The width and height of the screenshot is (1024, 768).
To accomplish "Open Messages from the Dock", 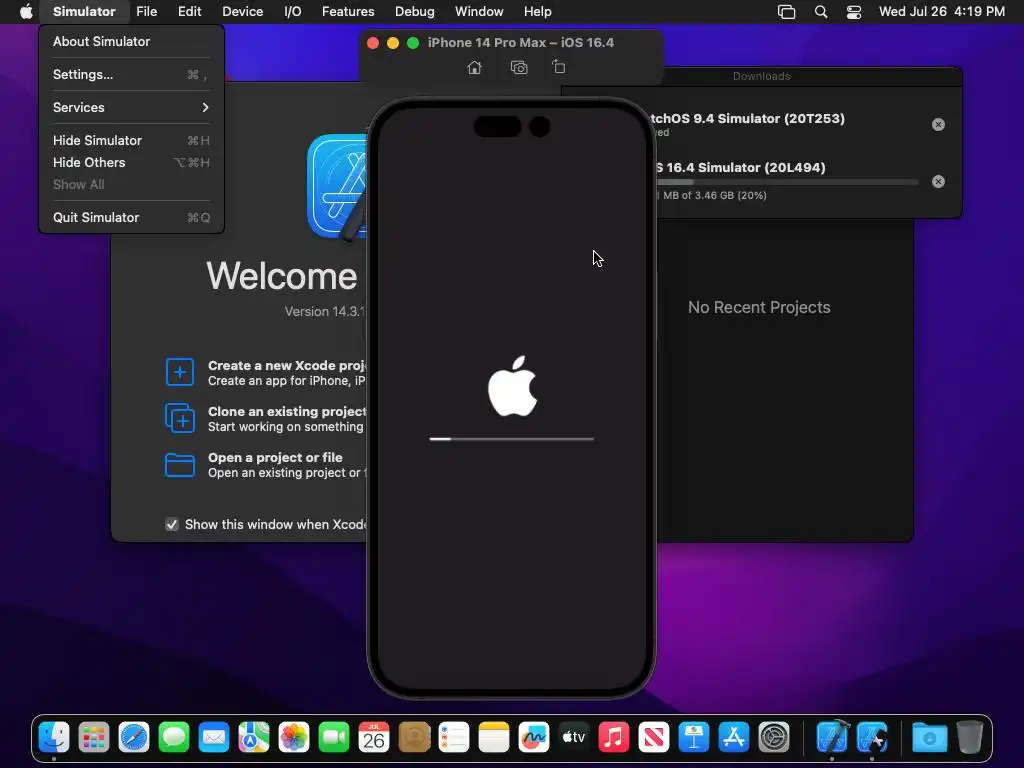I will click(174, 738).
